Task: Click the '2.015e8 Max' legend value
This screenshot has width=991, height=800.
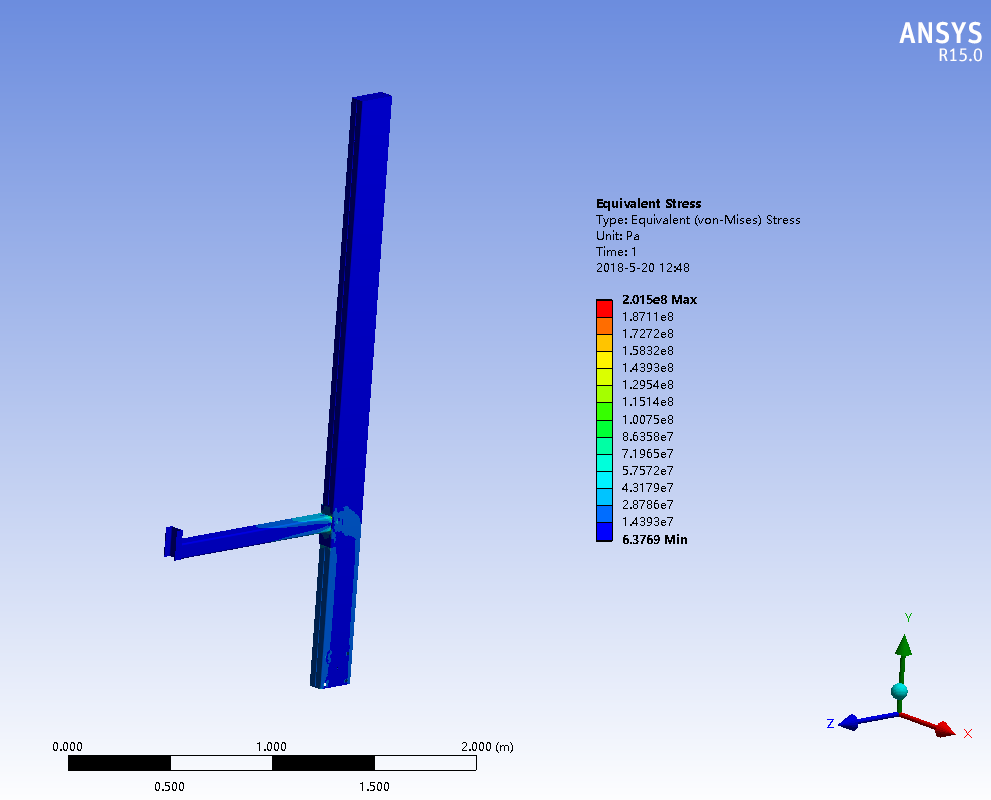Action: (x=659, y=300)
